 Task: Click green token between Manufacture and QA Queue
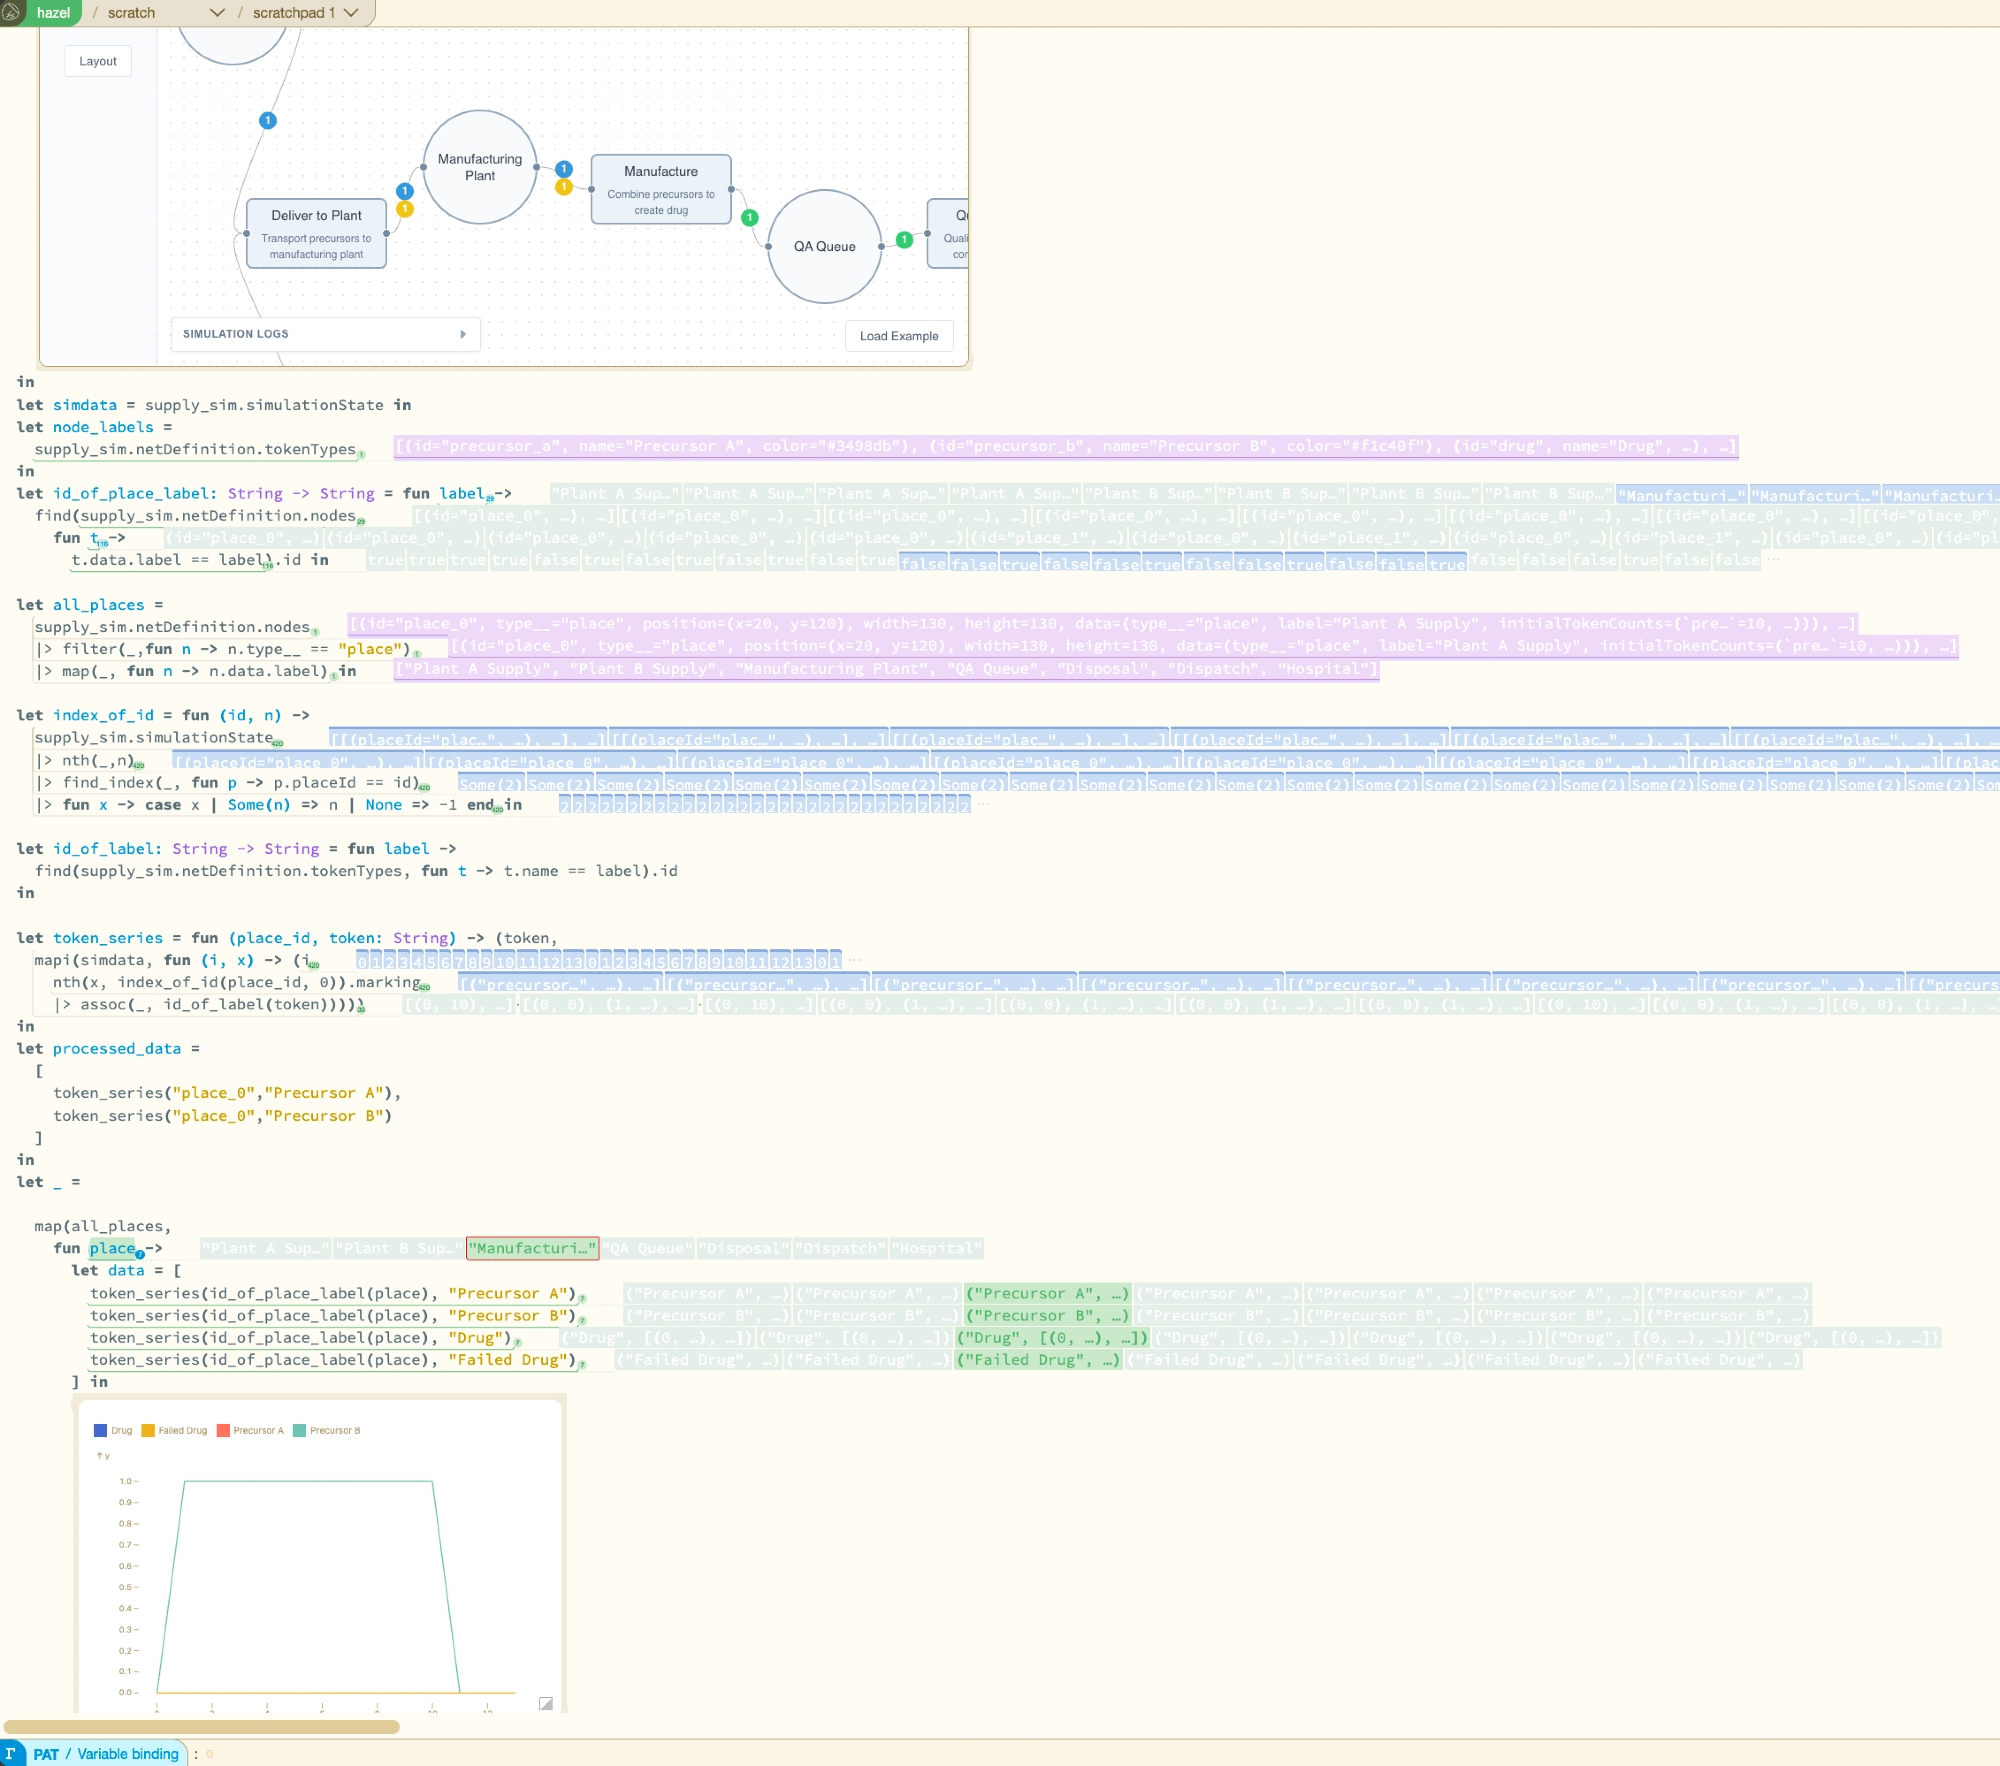tap(750, 217)
